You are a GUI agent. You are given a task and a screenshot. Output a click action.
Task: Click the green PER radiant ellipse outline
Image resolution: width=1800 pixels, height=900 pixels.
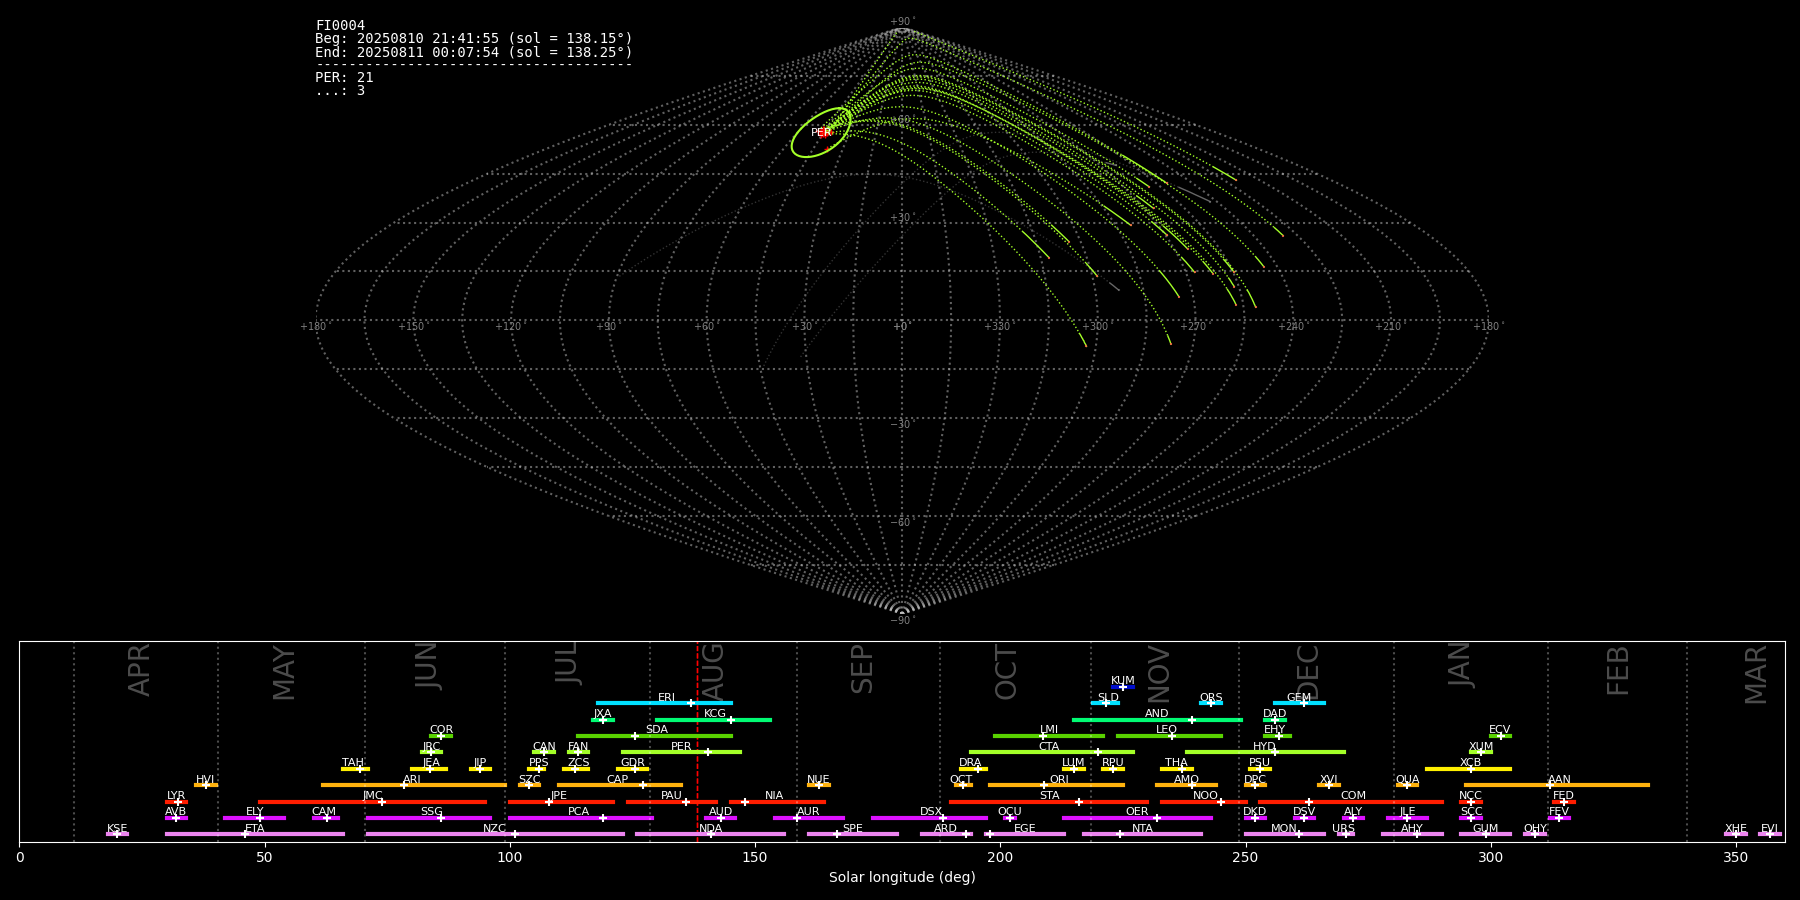(x=822, y=133)
